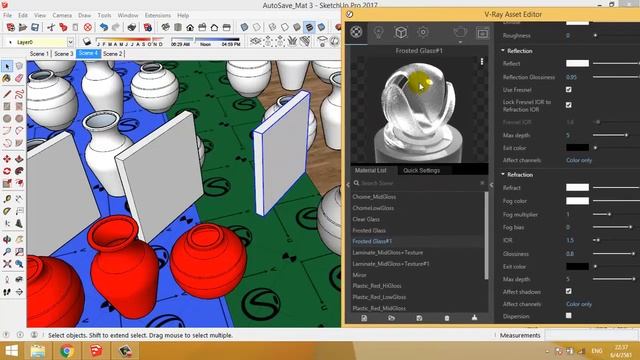Select the Orbit tool
The image size is (640, 360).
(7, 239)
